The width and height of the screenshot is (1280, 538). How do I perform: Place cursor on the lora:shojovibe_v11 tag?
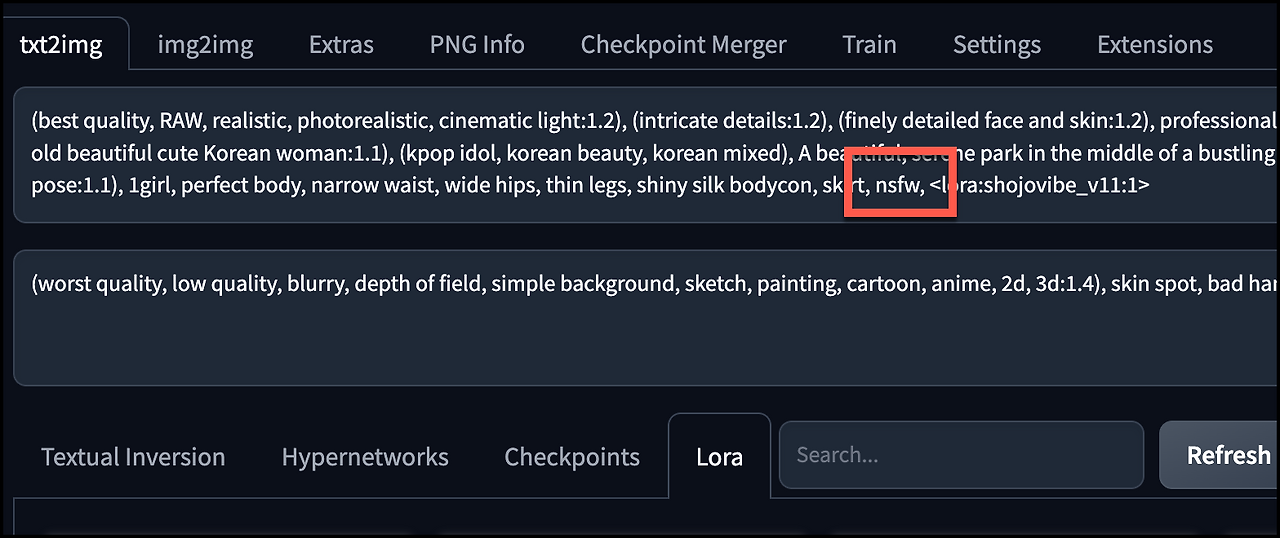tap(1039, 186)
